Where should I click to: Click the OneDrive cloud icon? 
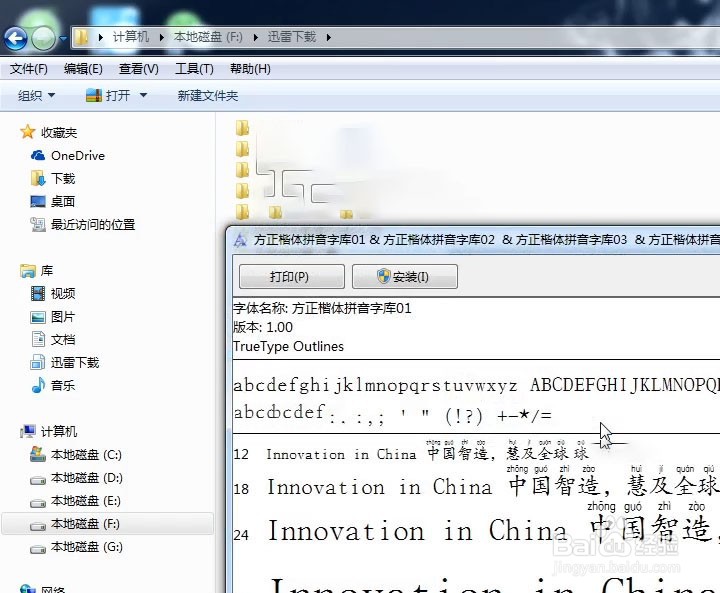pyautogui.click(x=38, y=156)
